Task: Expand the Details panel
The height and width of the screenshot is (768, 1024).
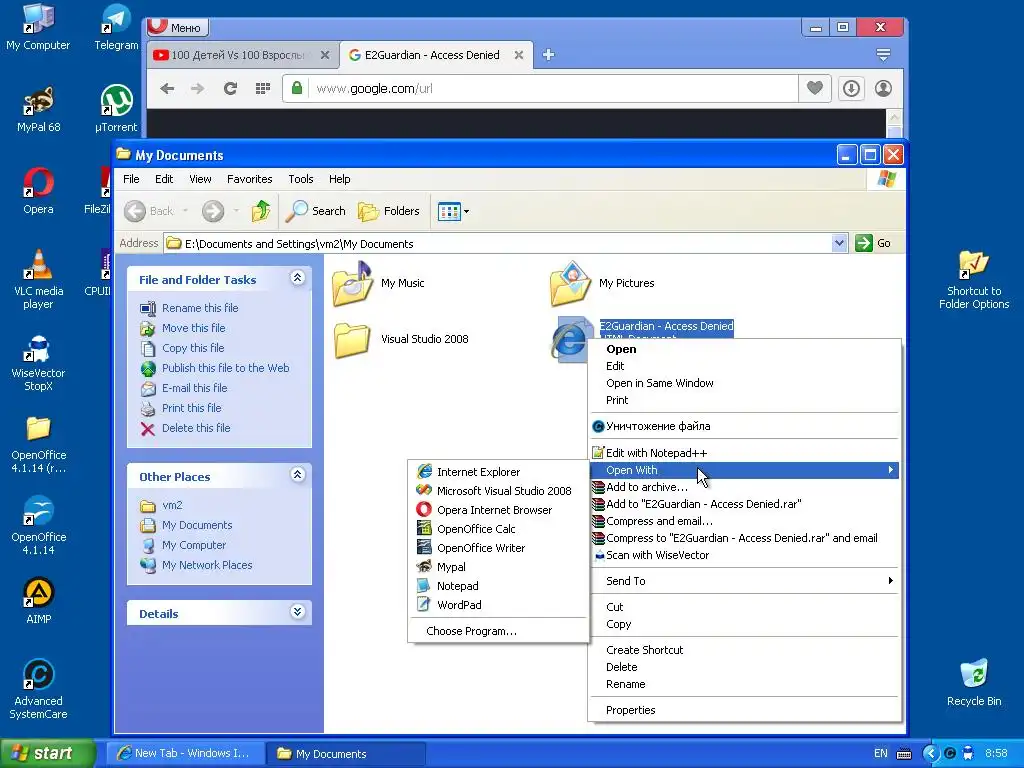Action: 297,612
